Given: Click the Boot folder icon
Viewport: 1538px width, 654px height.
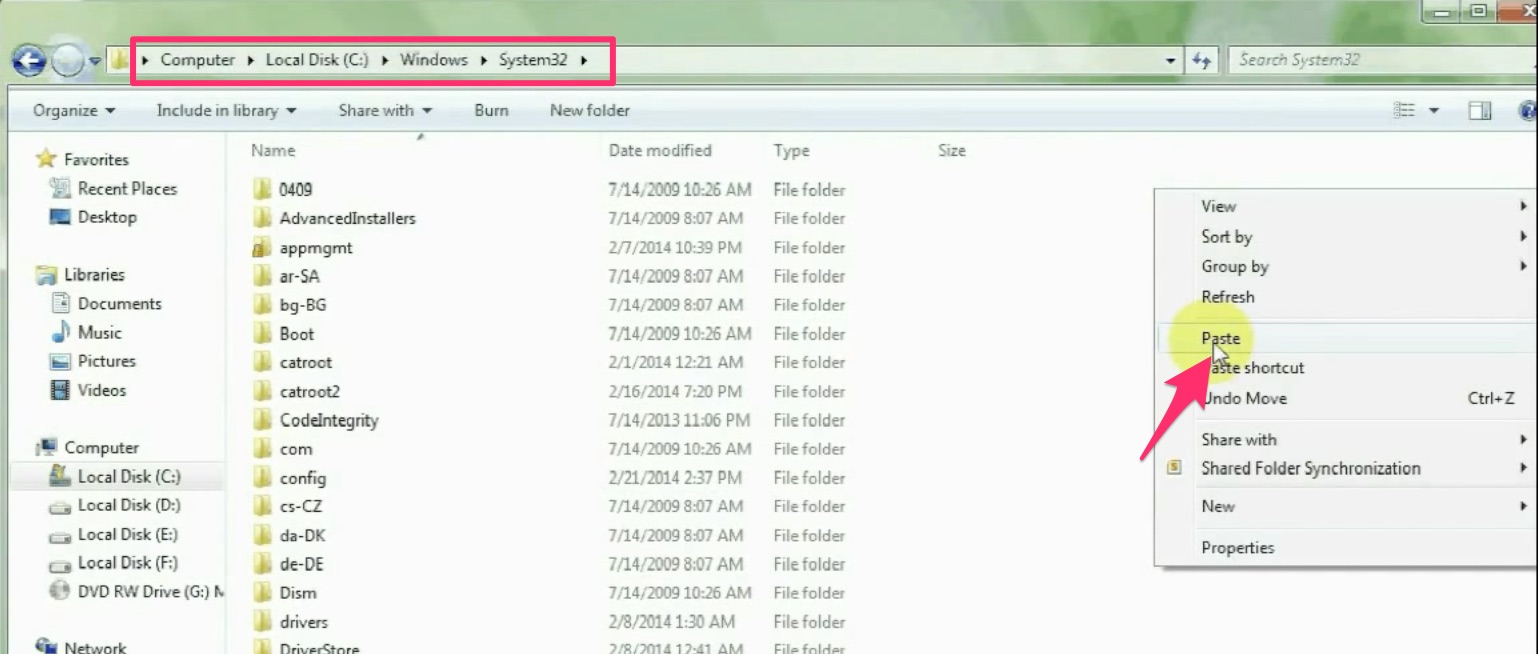Looking at the screenshot, I should pos(262,334).
